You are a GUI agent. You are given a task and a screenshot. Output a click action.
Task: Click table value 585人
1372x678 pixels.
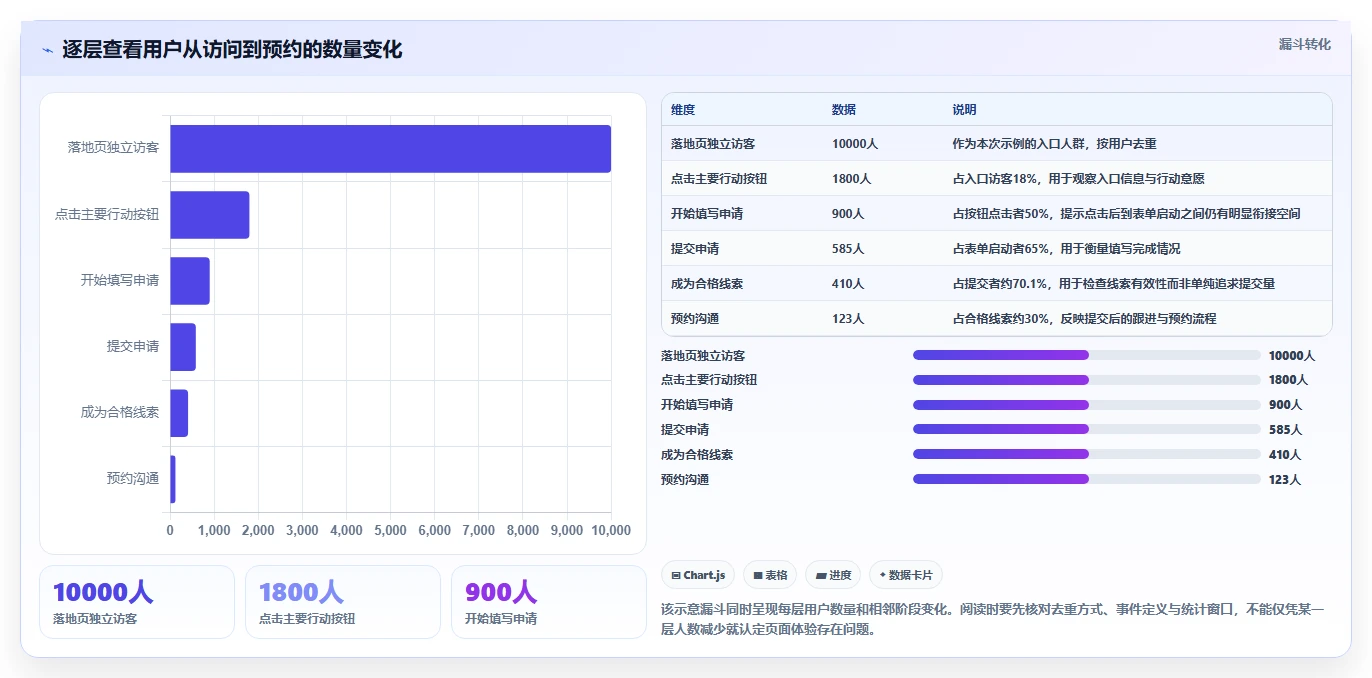pos(848,249)
